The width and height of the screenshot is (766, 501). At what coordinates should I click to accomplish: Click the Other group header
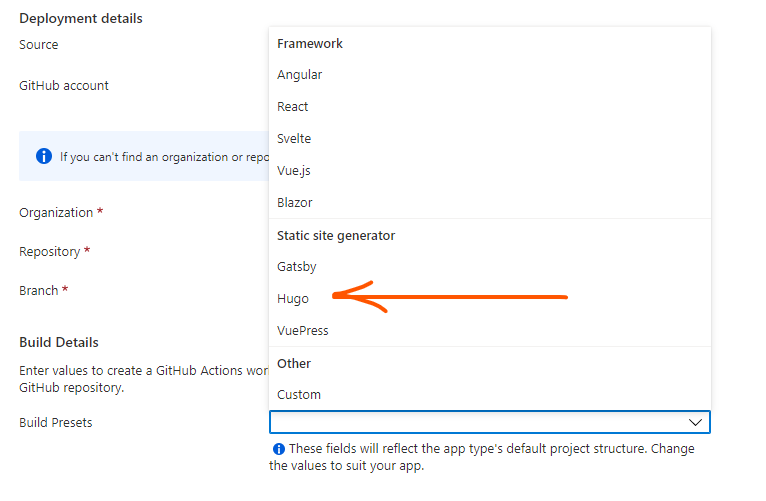pyautogui.click(x=294, y=364)
